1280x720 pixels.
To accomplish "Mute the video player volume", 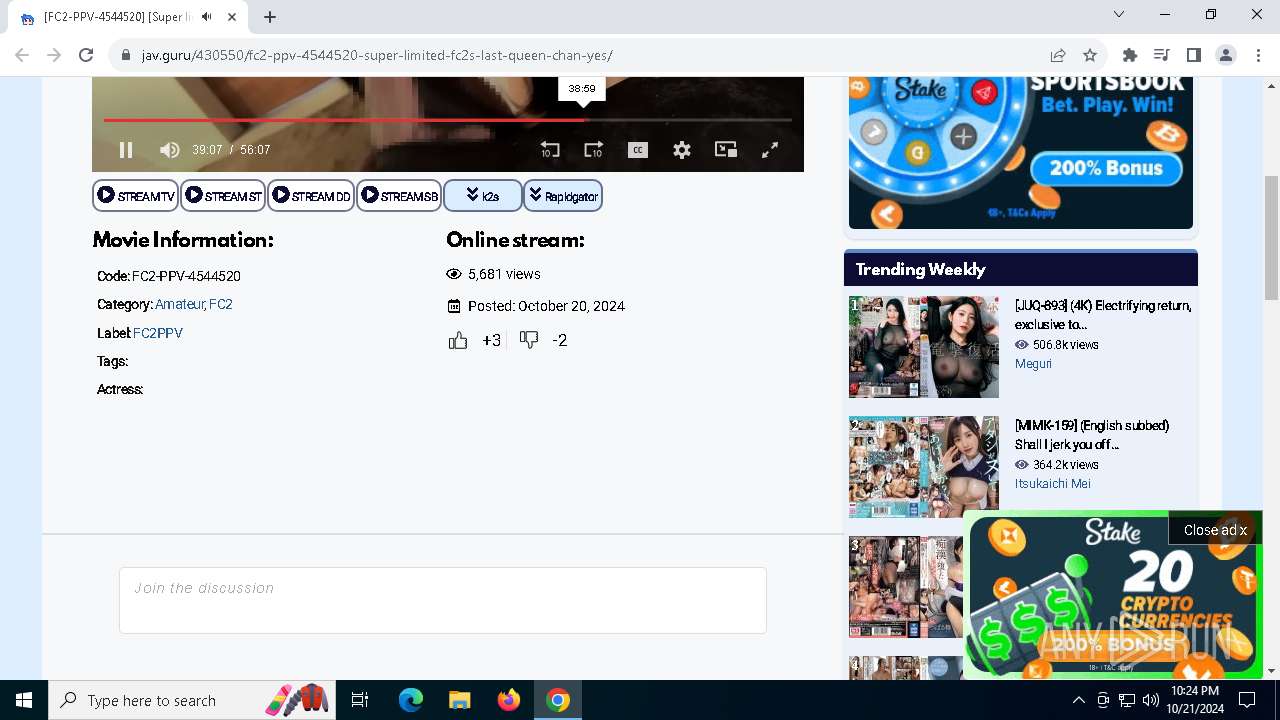I will pyautogui.click(x=170, y=150).
